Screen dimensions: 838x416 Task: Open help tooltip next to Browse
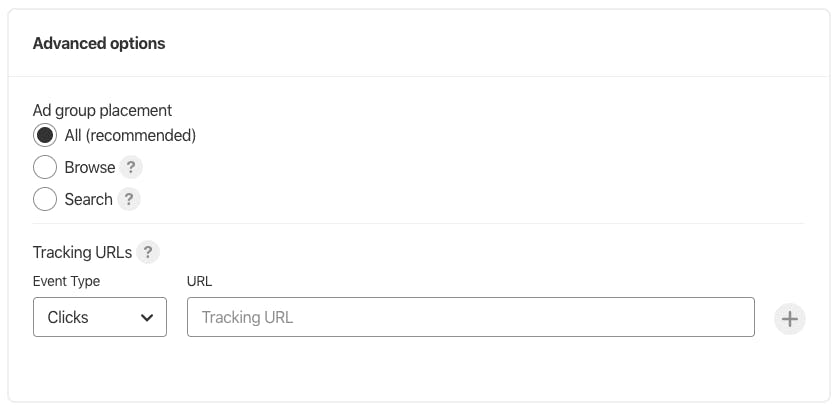point(130,168)
